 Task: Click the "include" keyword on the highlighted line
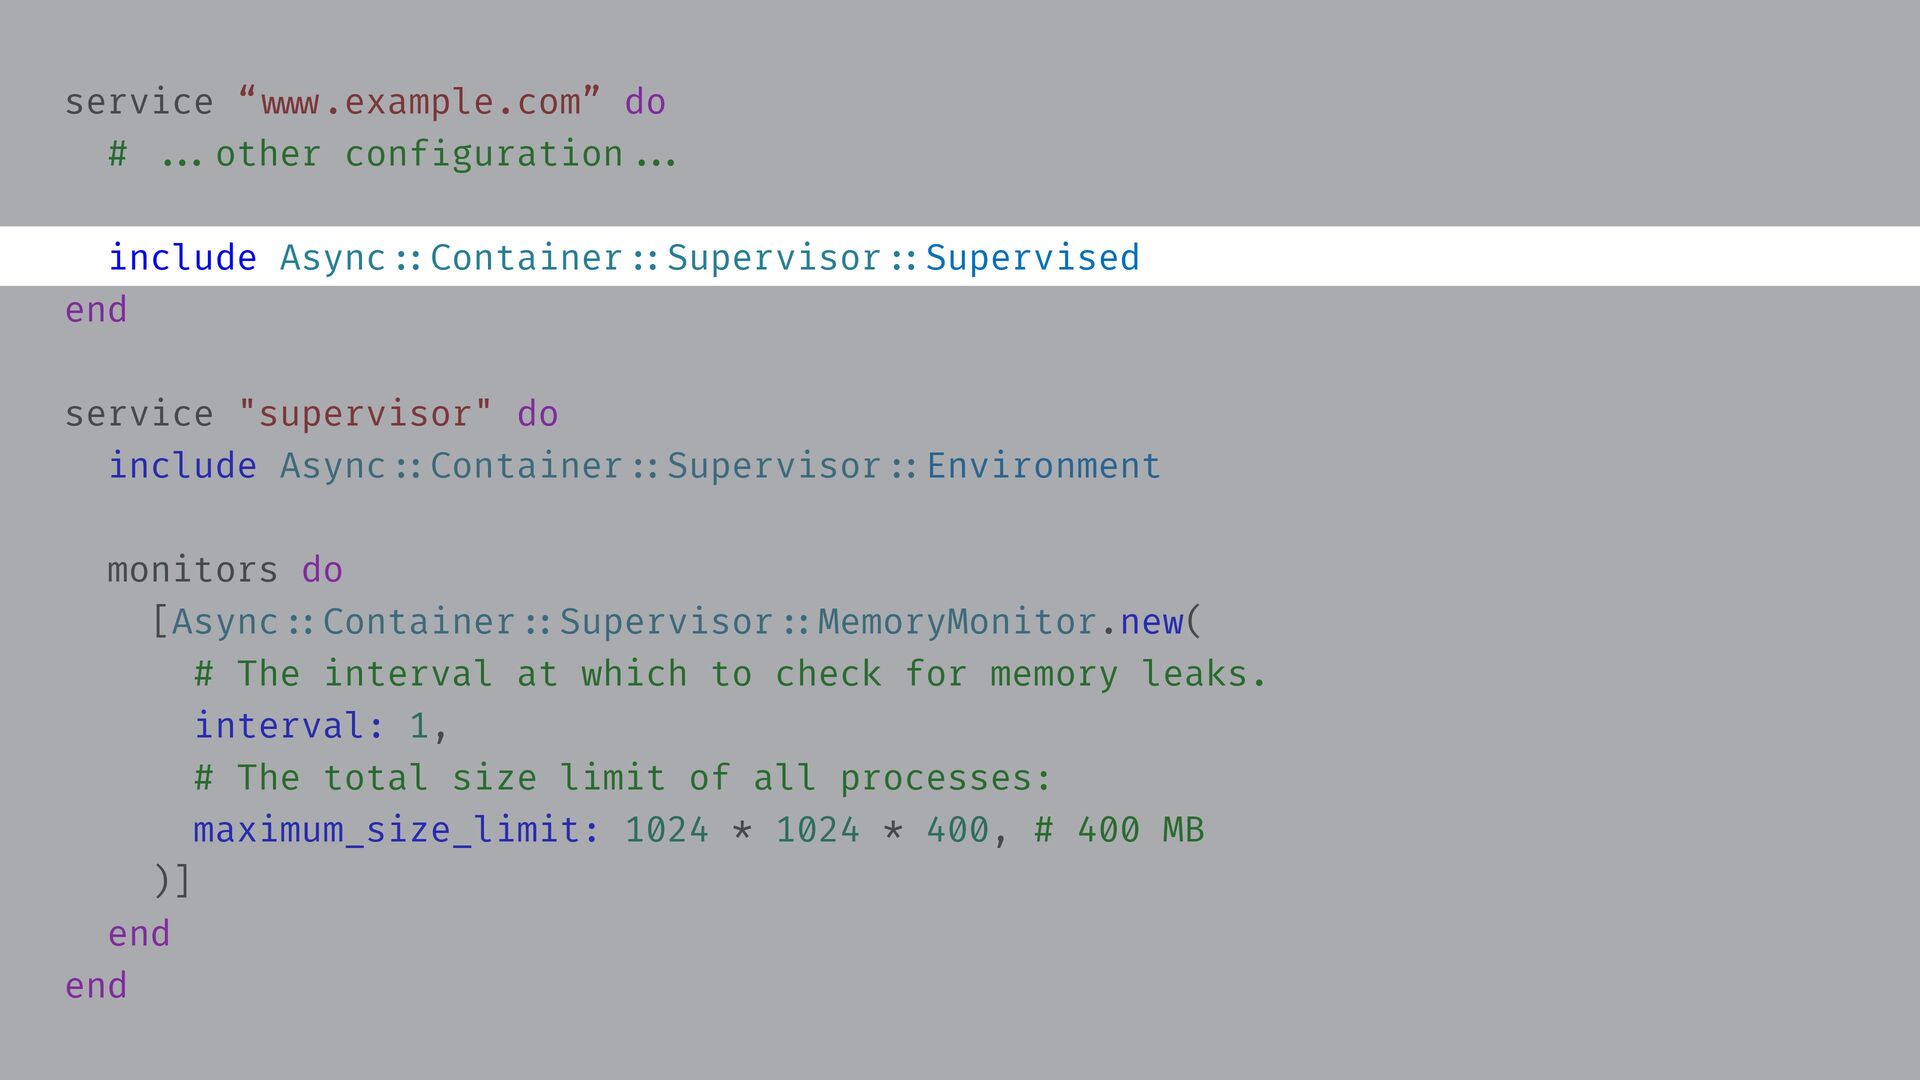(182, 258)
